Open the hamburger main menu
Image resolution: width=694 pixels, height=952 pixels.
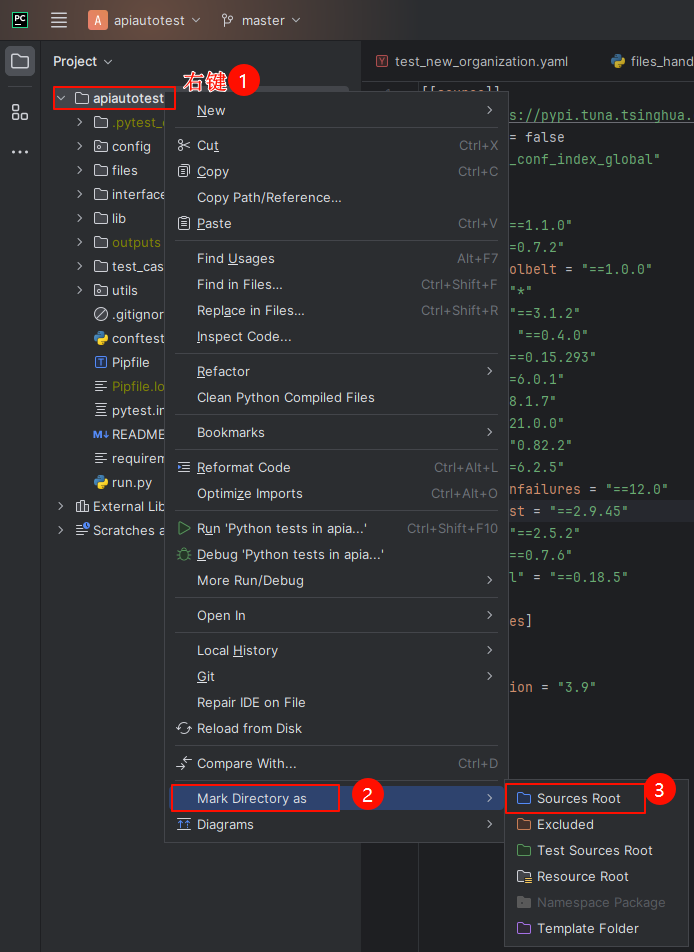(x=58, y=20)
